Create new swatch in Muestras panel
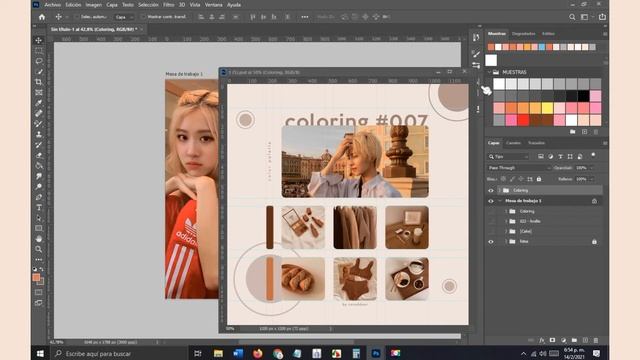 [x=584, y=132]
